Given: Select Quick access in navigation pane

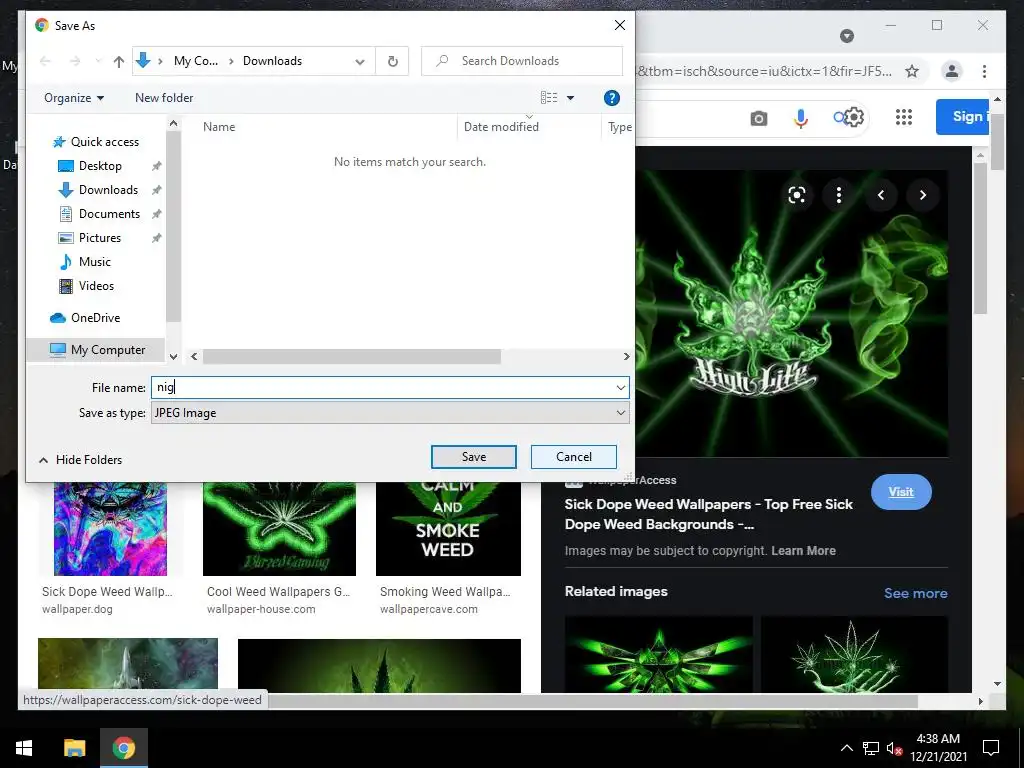Looking at the screenshot, I should tap(104, 142).
